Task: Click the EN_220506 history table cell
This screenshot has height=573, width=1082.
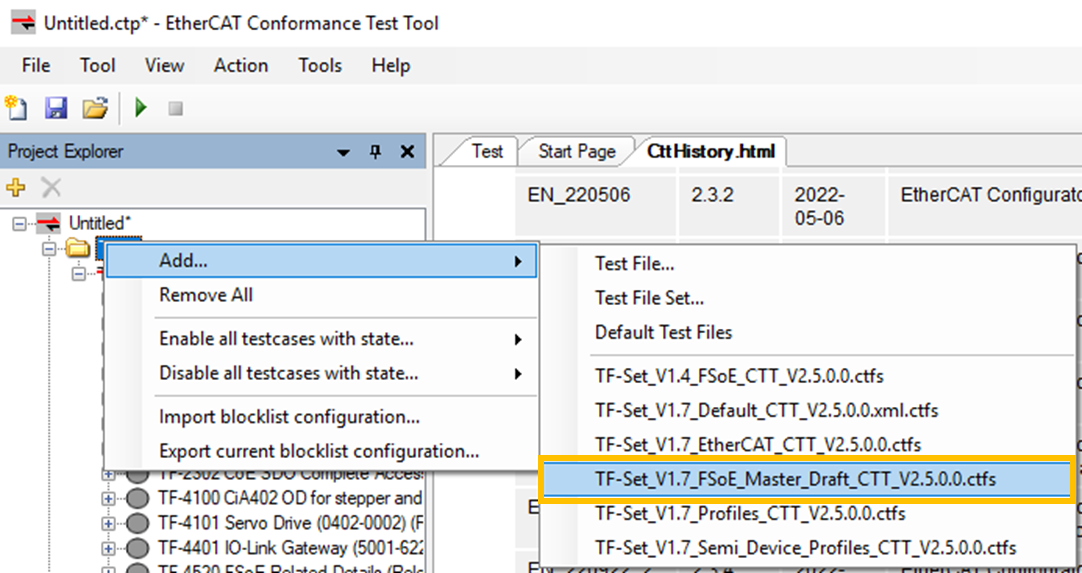Action: coord(596,206)
